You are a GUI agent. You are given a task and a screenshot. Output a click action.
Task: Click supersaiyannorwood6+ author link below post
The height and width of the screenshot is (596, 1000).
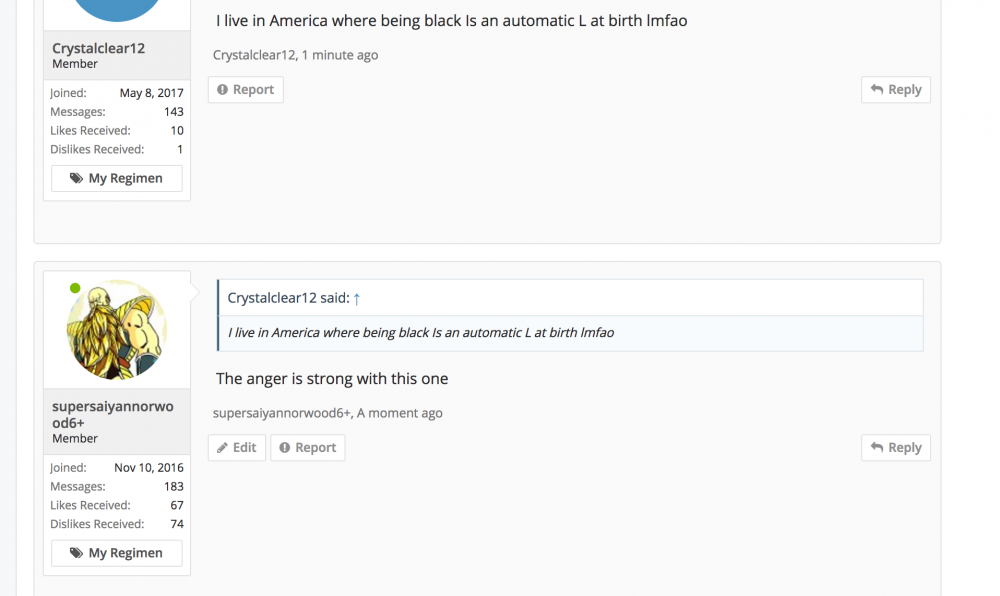(x=282, y=413)
